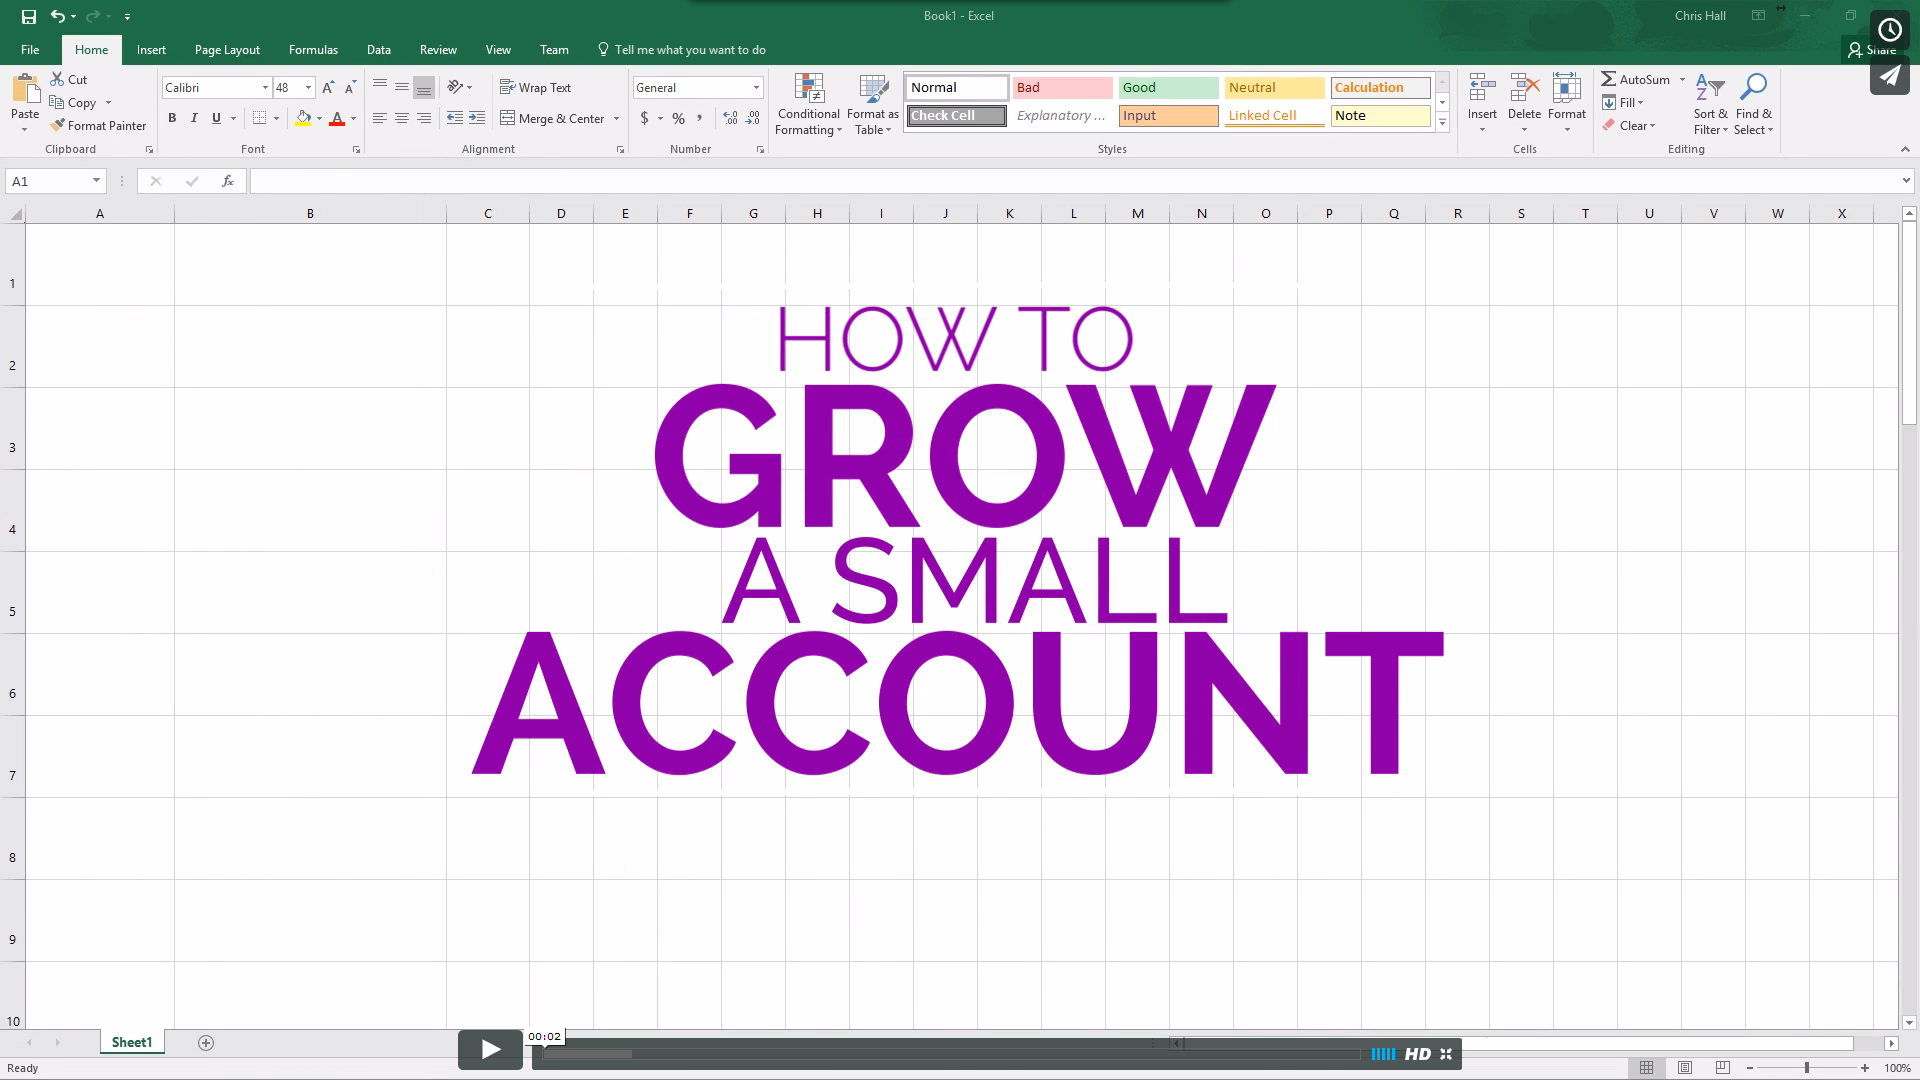Switch to the Insert tab

pos(151,49)
